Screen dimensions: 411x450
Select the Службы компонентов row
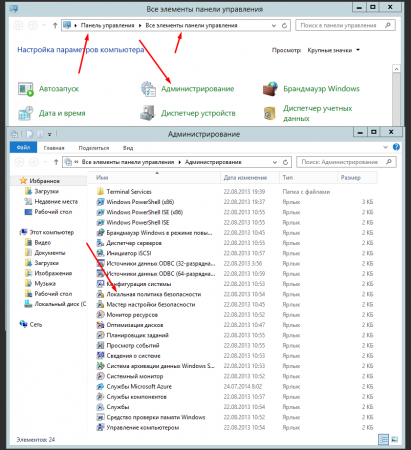coord(235,397)
